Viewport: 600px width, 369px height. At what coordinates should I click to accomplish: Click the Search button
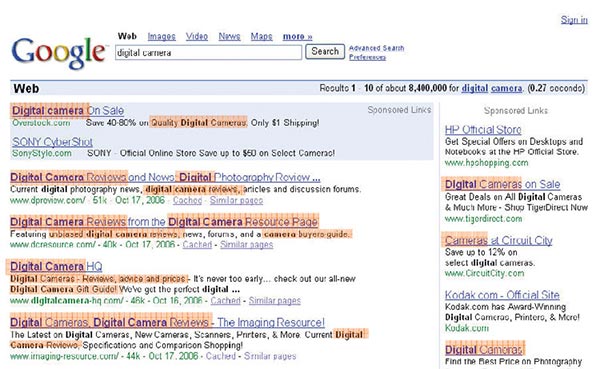tap(325, 52)
